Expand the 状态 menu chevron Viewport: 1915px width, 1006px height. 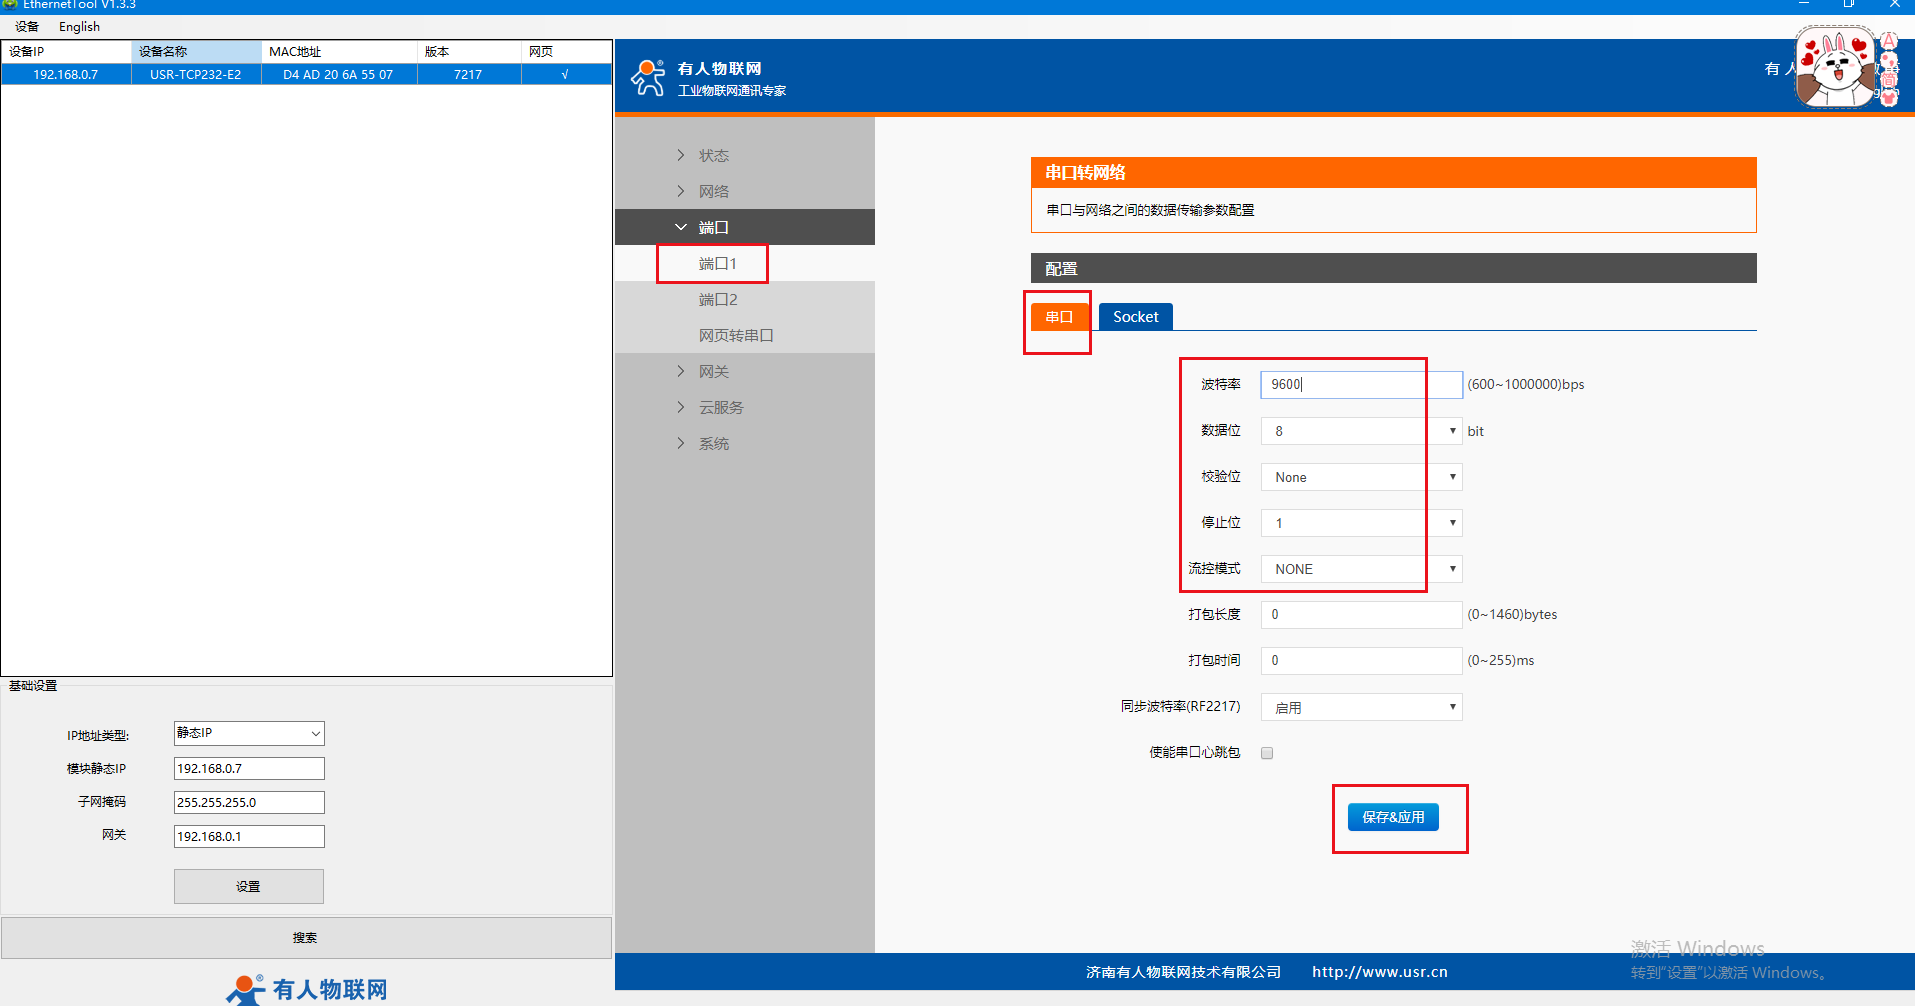click(681, 155)
